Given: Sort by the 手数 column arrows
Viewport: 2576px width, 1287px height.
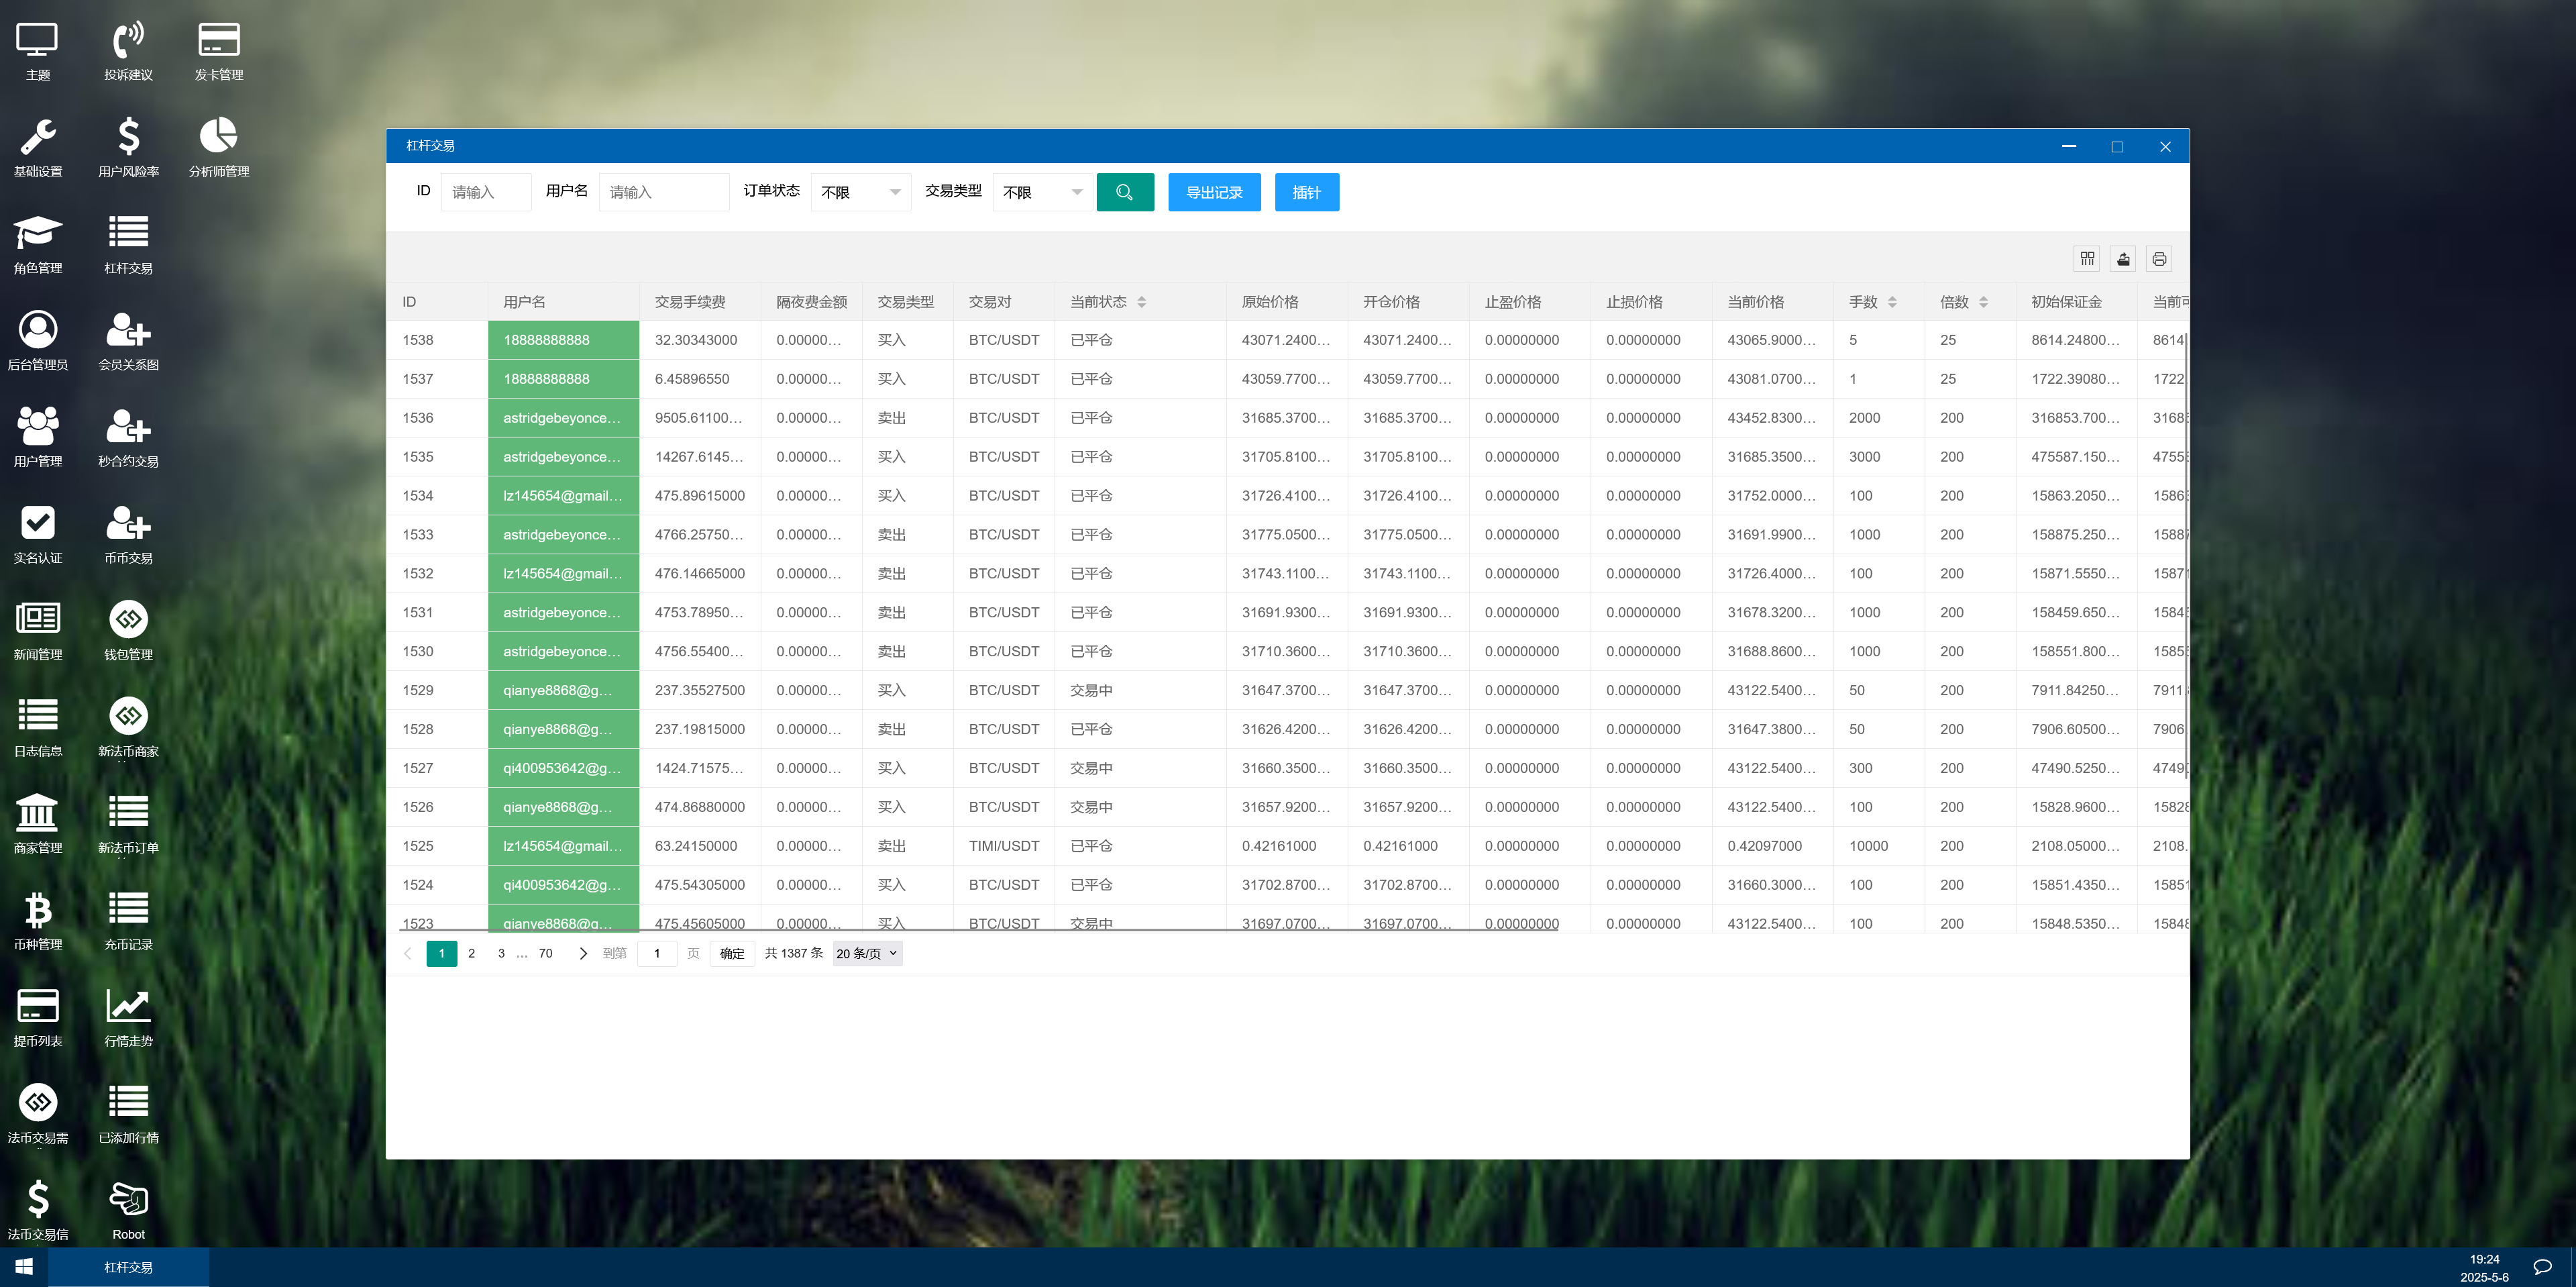Looking at the screenshot, I should click(1892, 302).
